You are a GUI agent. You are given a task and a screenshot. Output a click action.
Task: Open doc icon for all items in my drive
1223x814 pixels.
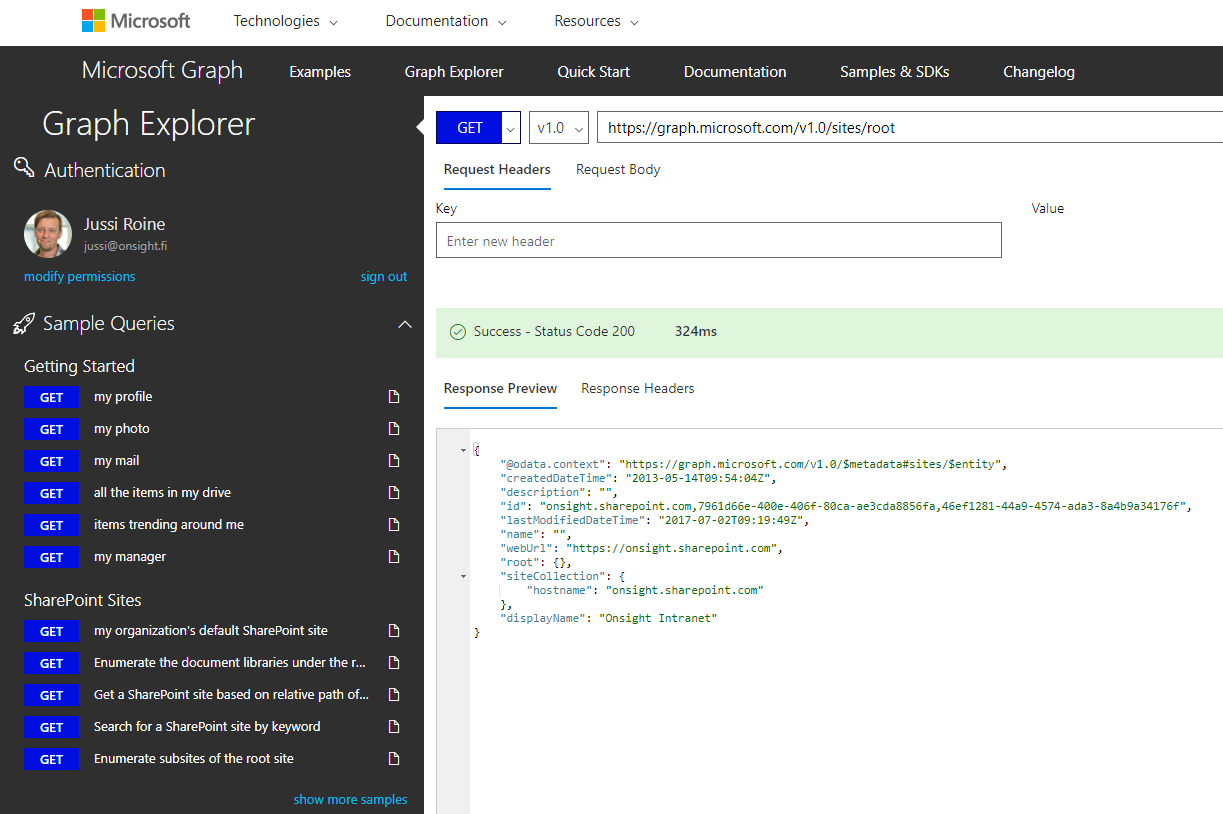tap(394, 493)
